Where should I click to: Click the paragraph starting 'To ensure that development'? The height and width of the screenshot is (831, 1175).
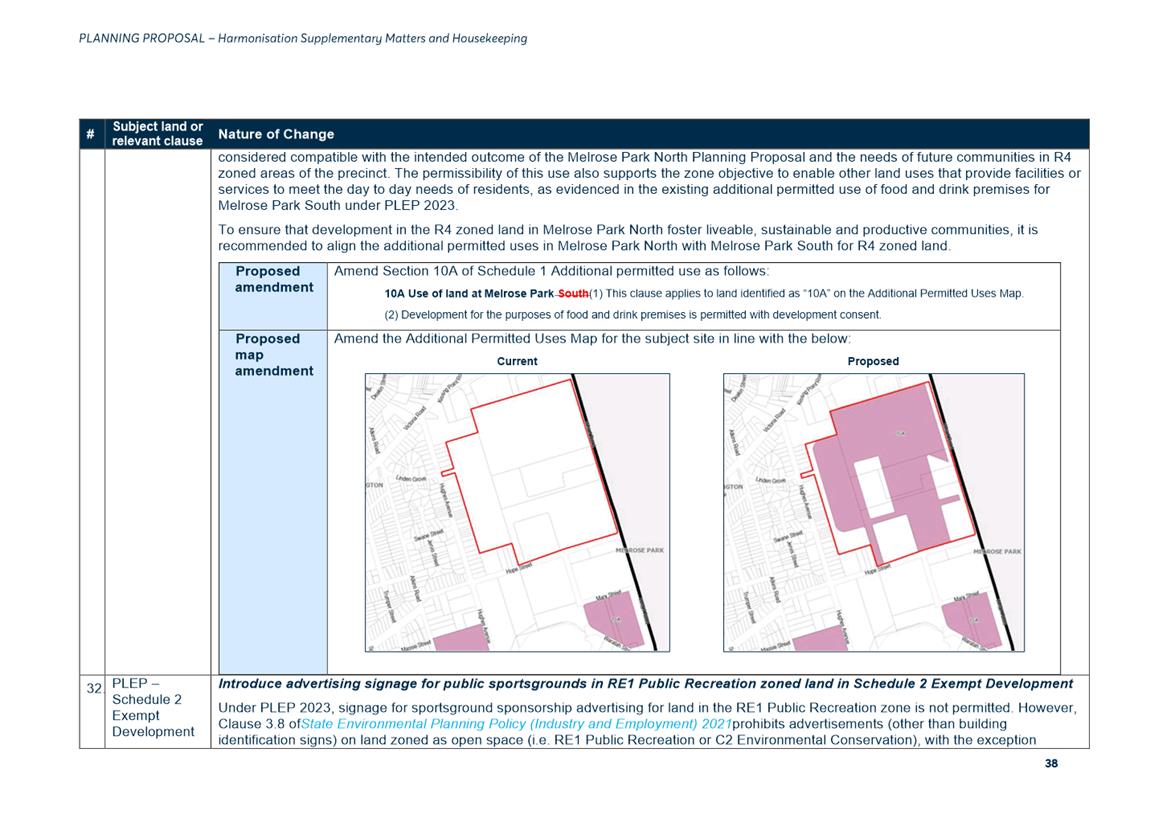[628, 238]
